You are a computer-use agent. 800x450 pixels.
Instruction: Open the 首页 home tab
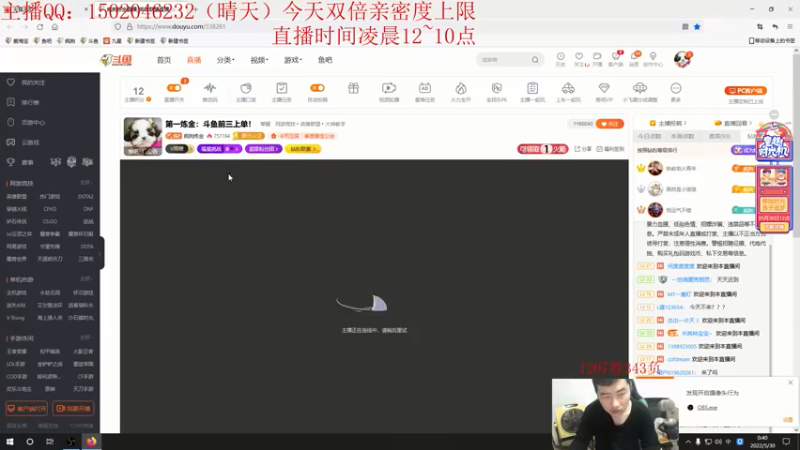click(x=164, y=60)
